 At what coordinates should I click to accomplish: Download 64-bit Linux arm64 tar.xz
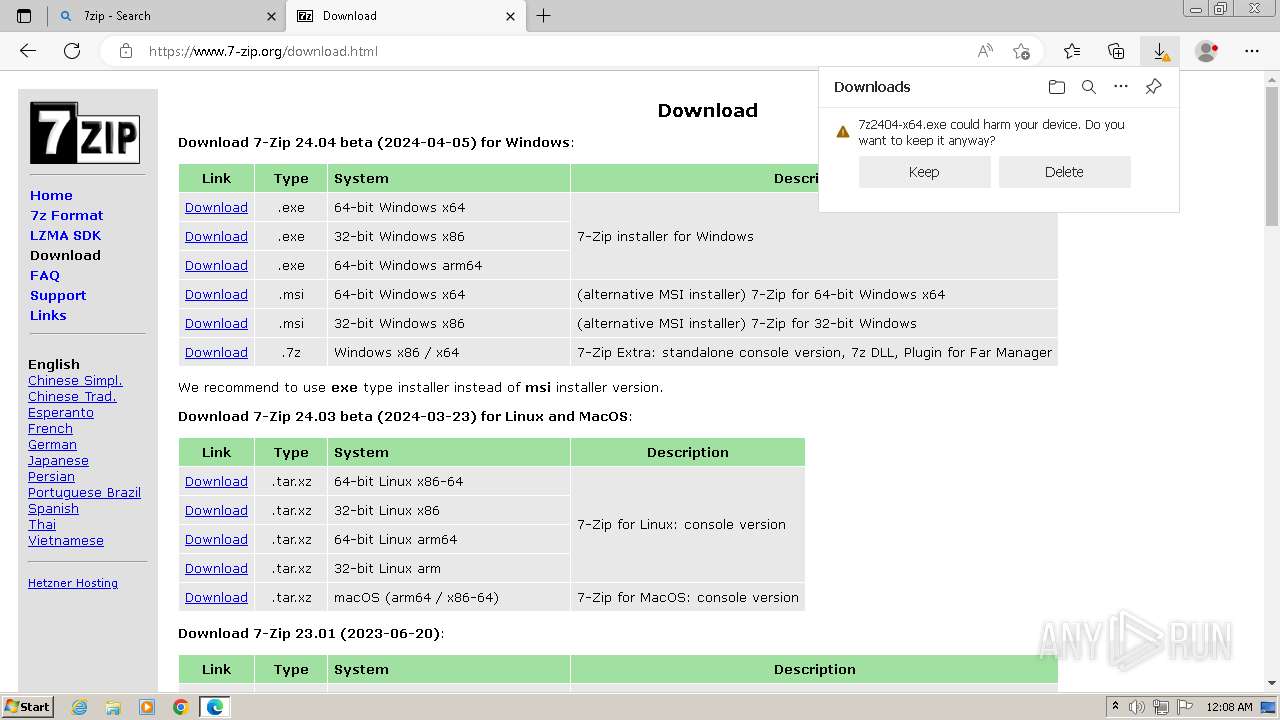[216, 540]
